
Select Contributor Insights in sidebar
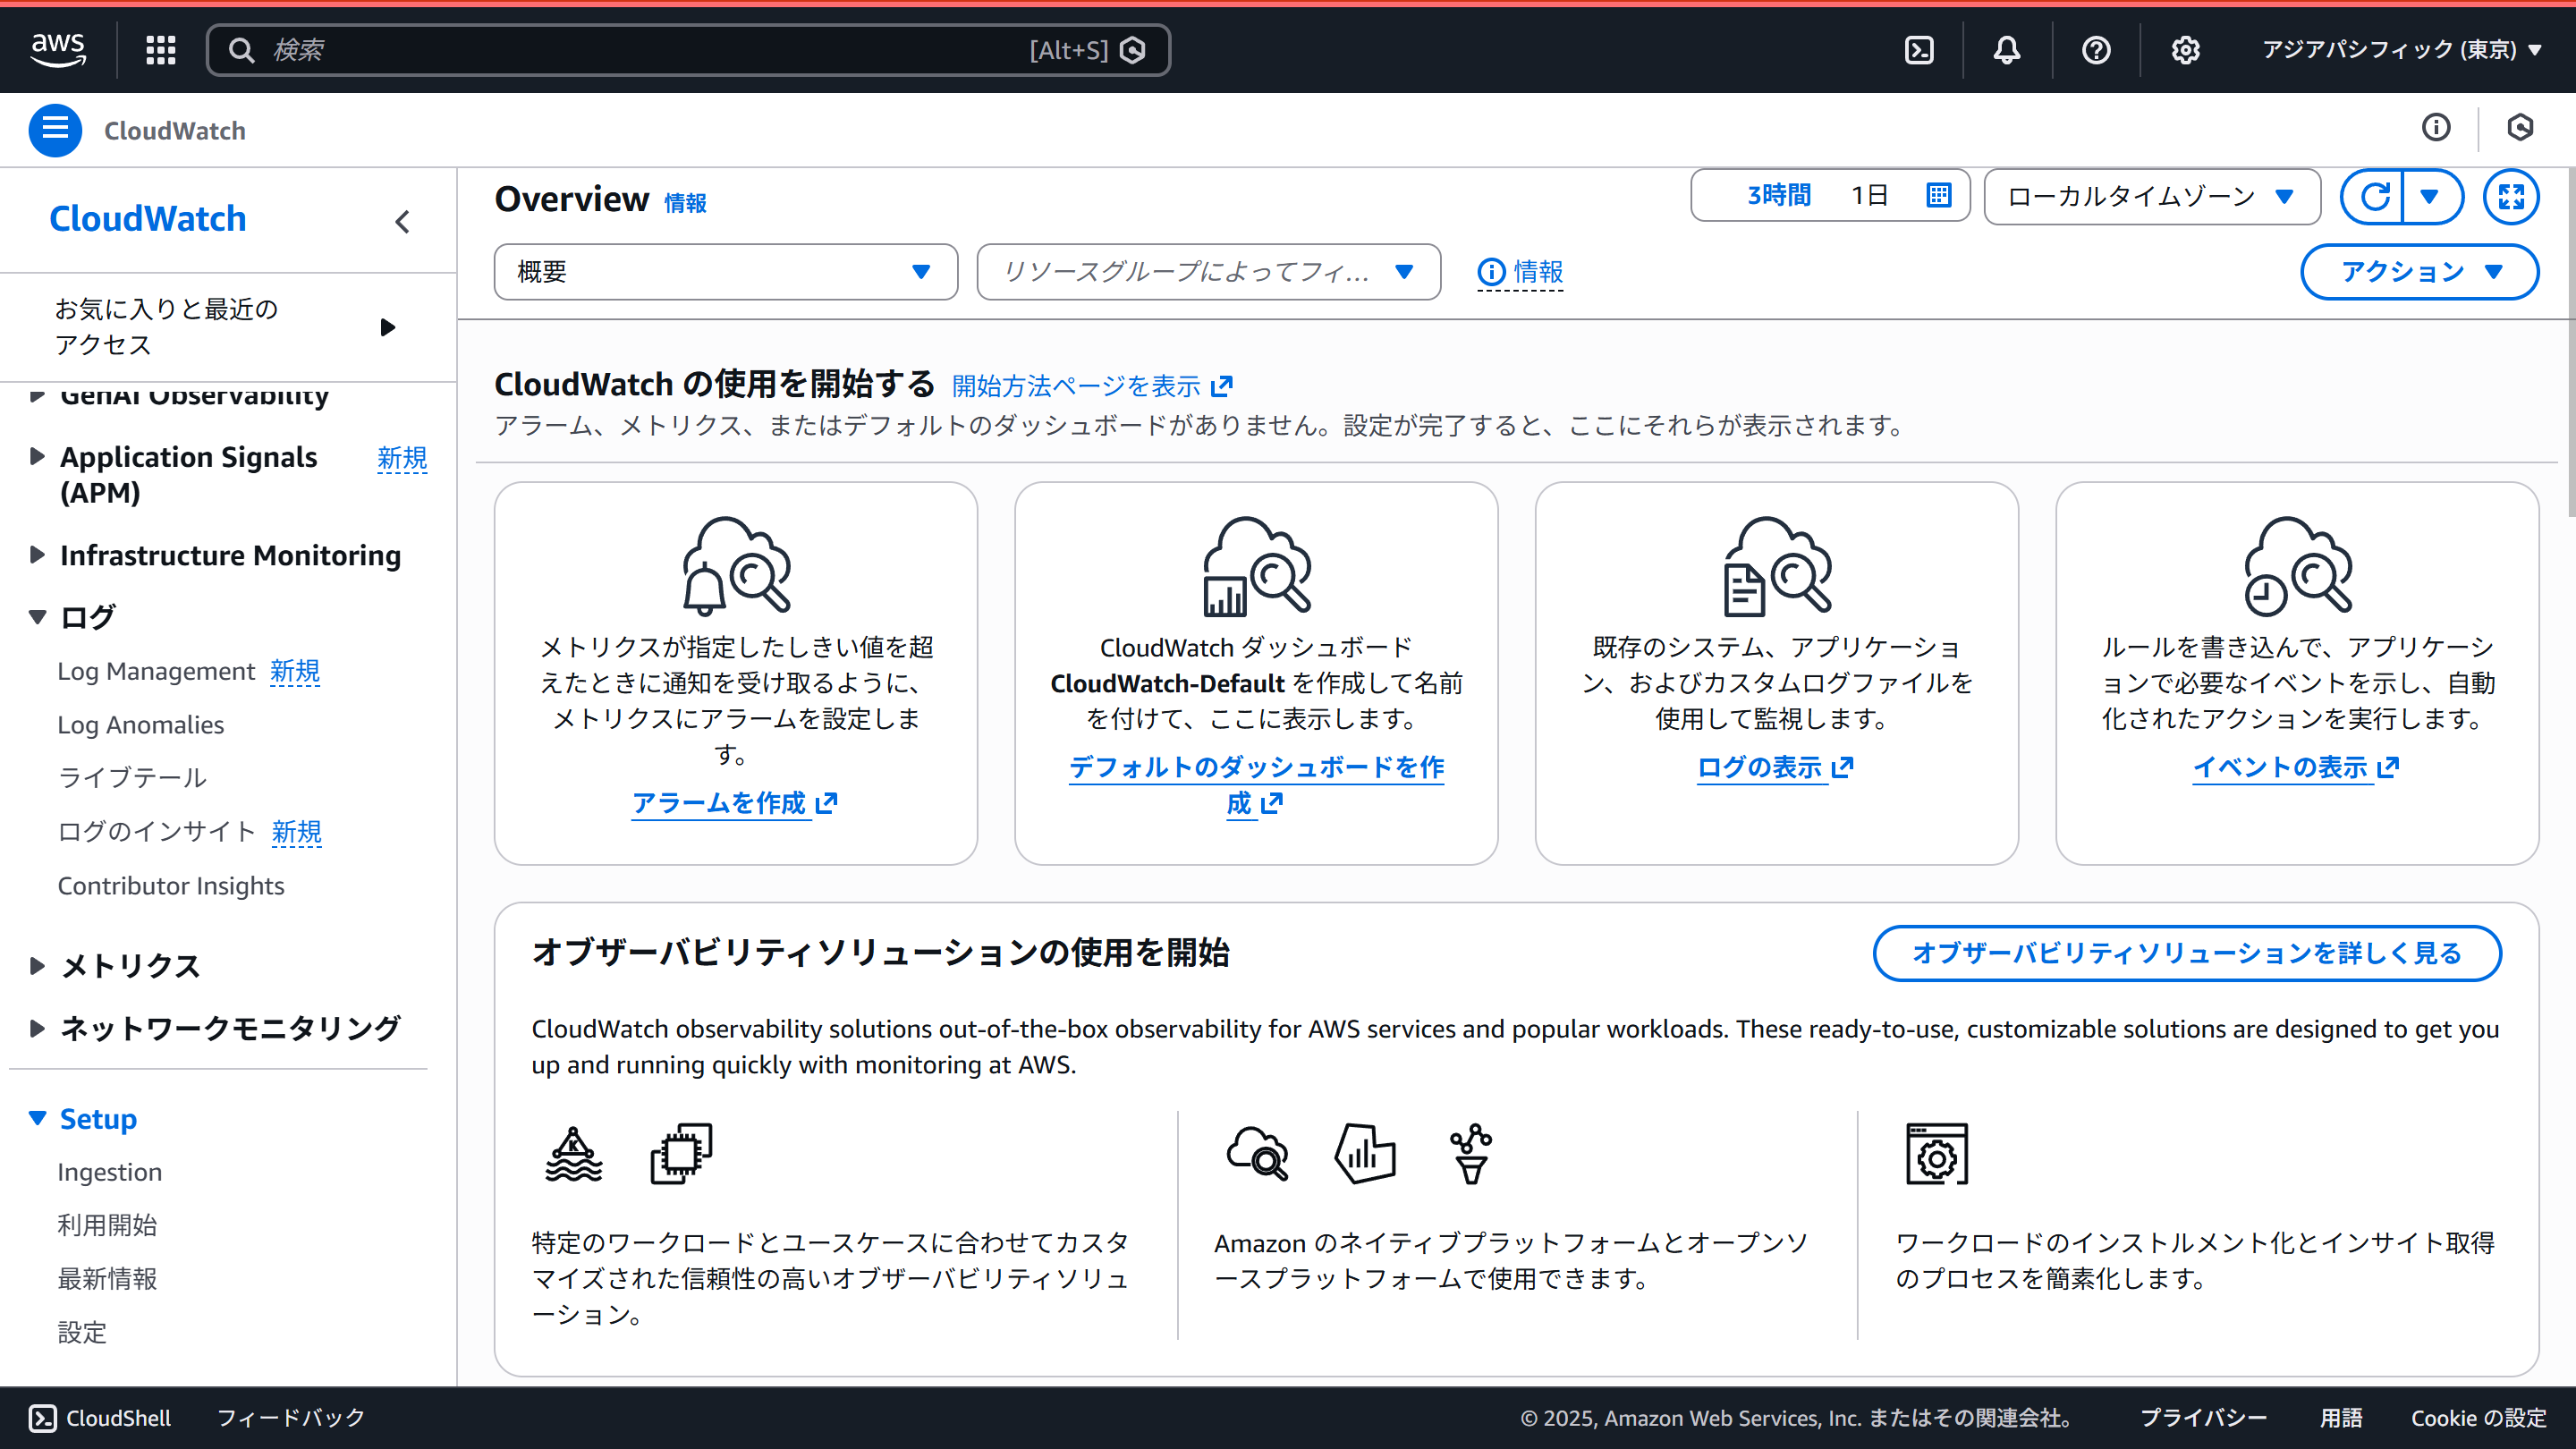(171, 885)
